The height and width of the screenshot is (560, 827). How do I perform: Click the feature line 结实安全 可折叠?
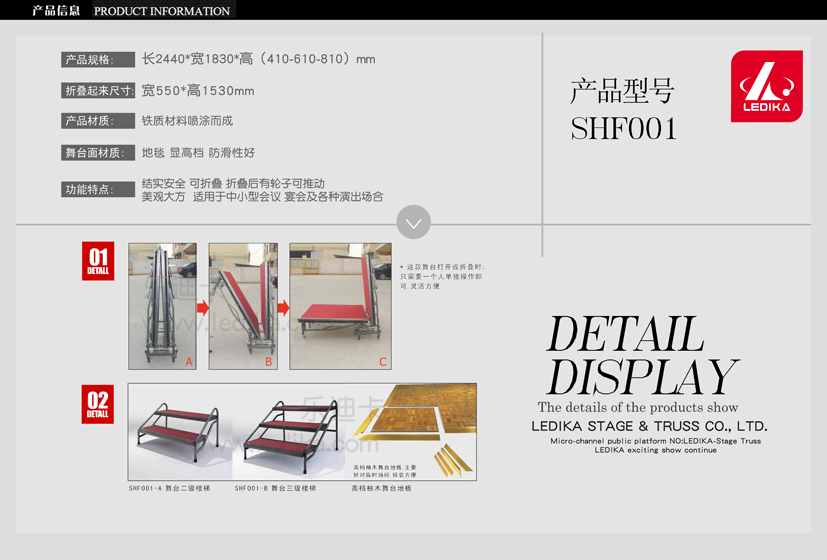point(233,184)
